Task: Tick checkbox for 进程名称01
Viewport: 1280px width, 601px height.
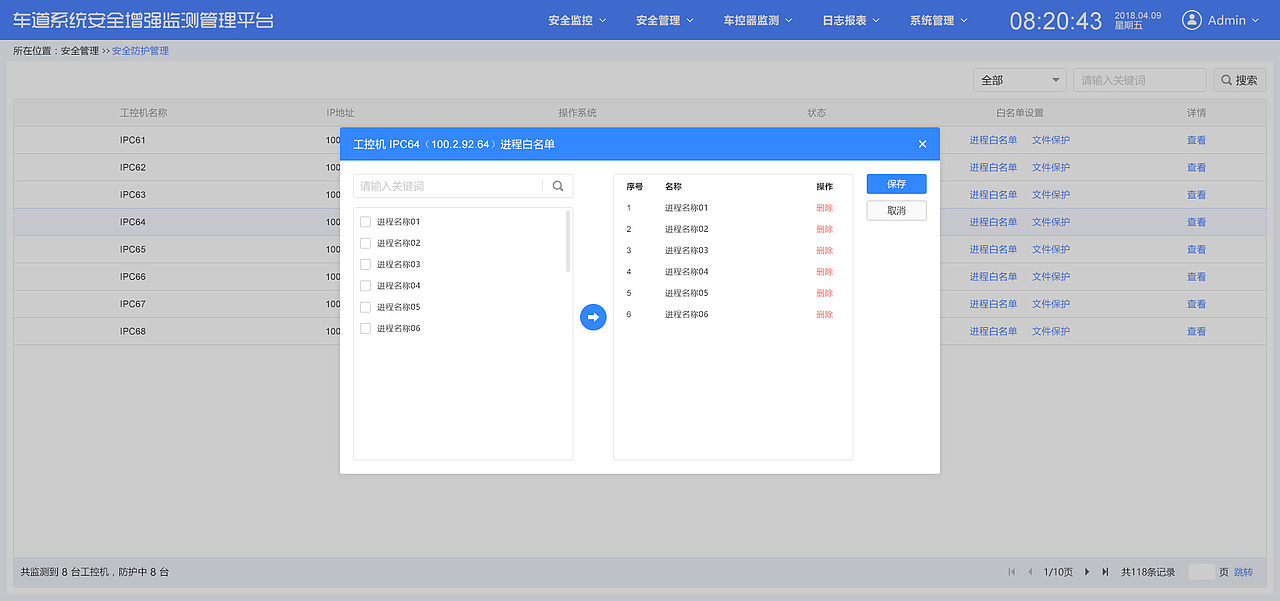Action: coord(365,222)
